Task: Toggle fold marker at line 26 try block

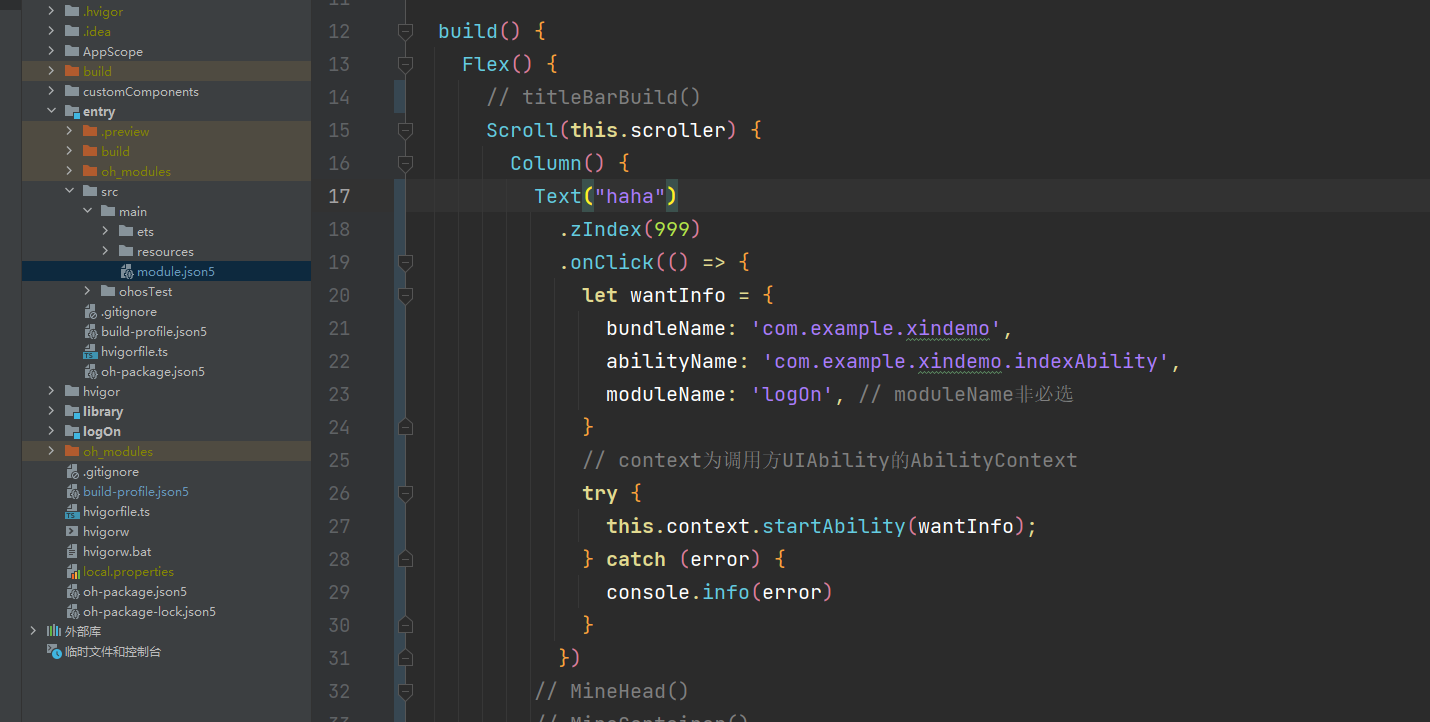Action: pos(405,494)
